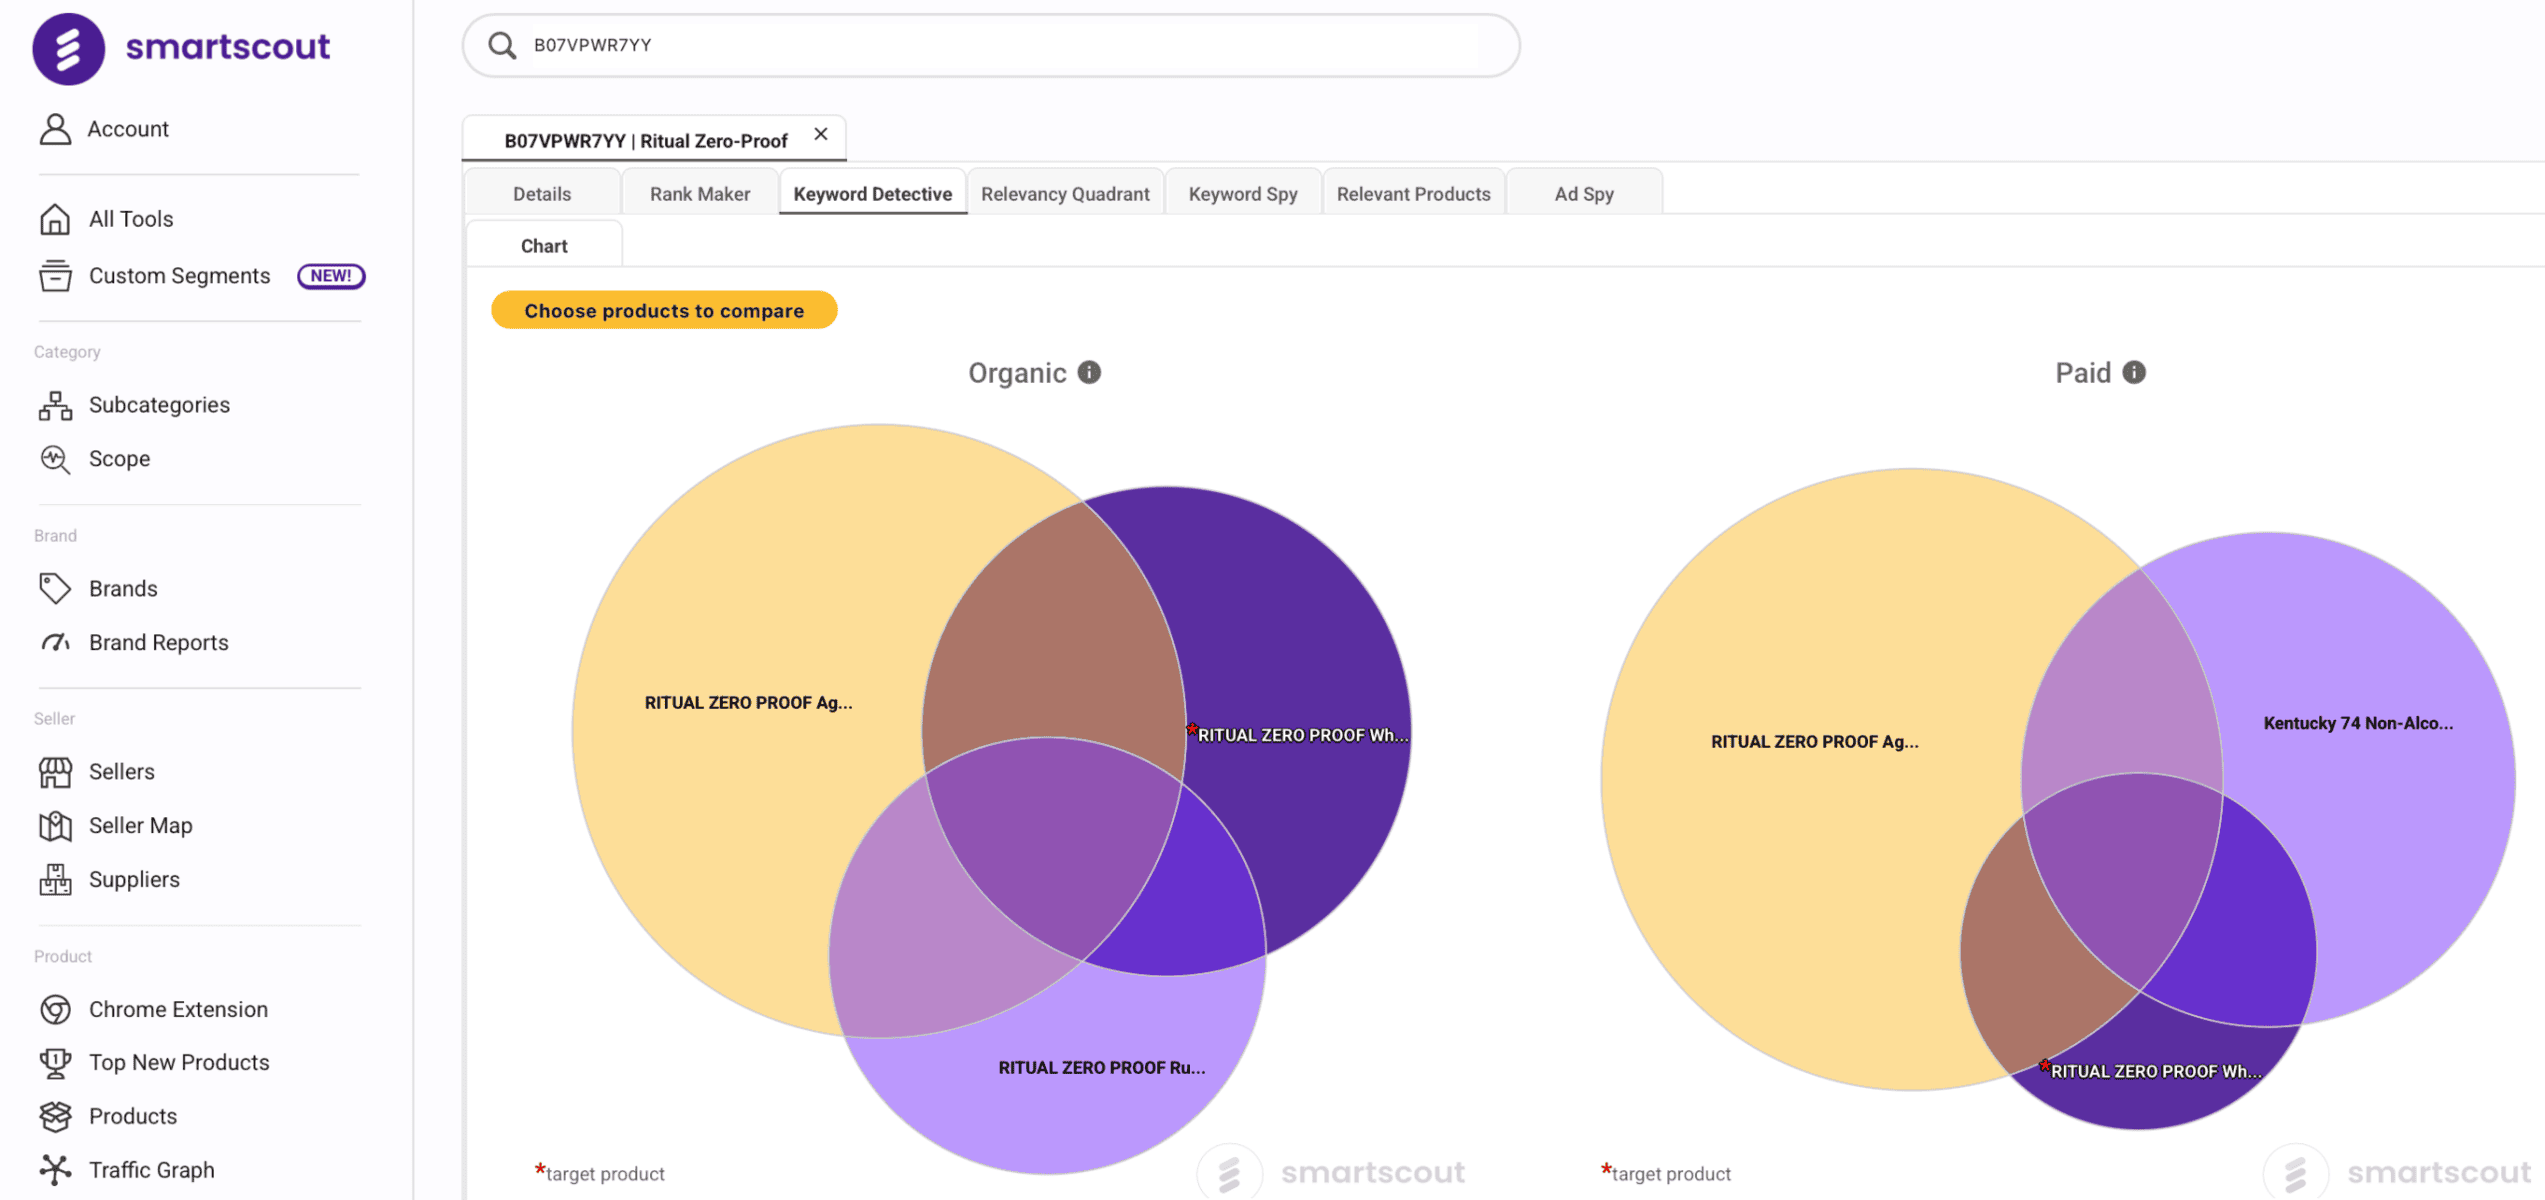Open the Scope tool icon

point(55,459)
